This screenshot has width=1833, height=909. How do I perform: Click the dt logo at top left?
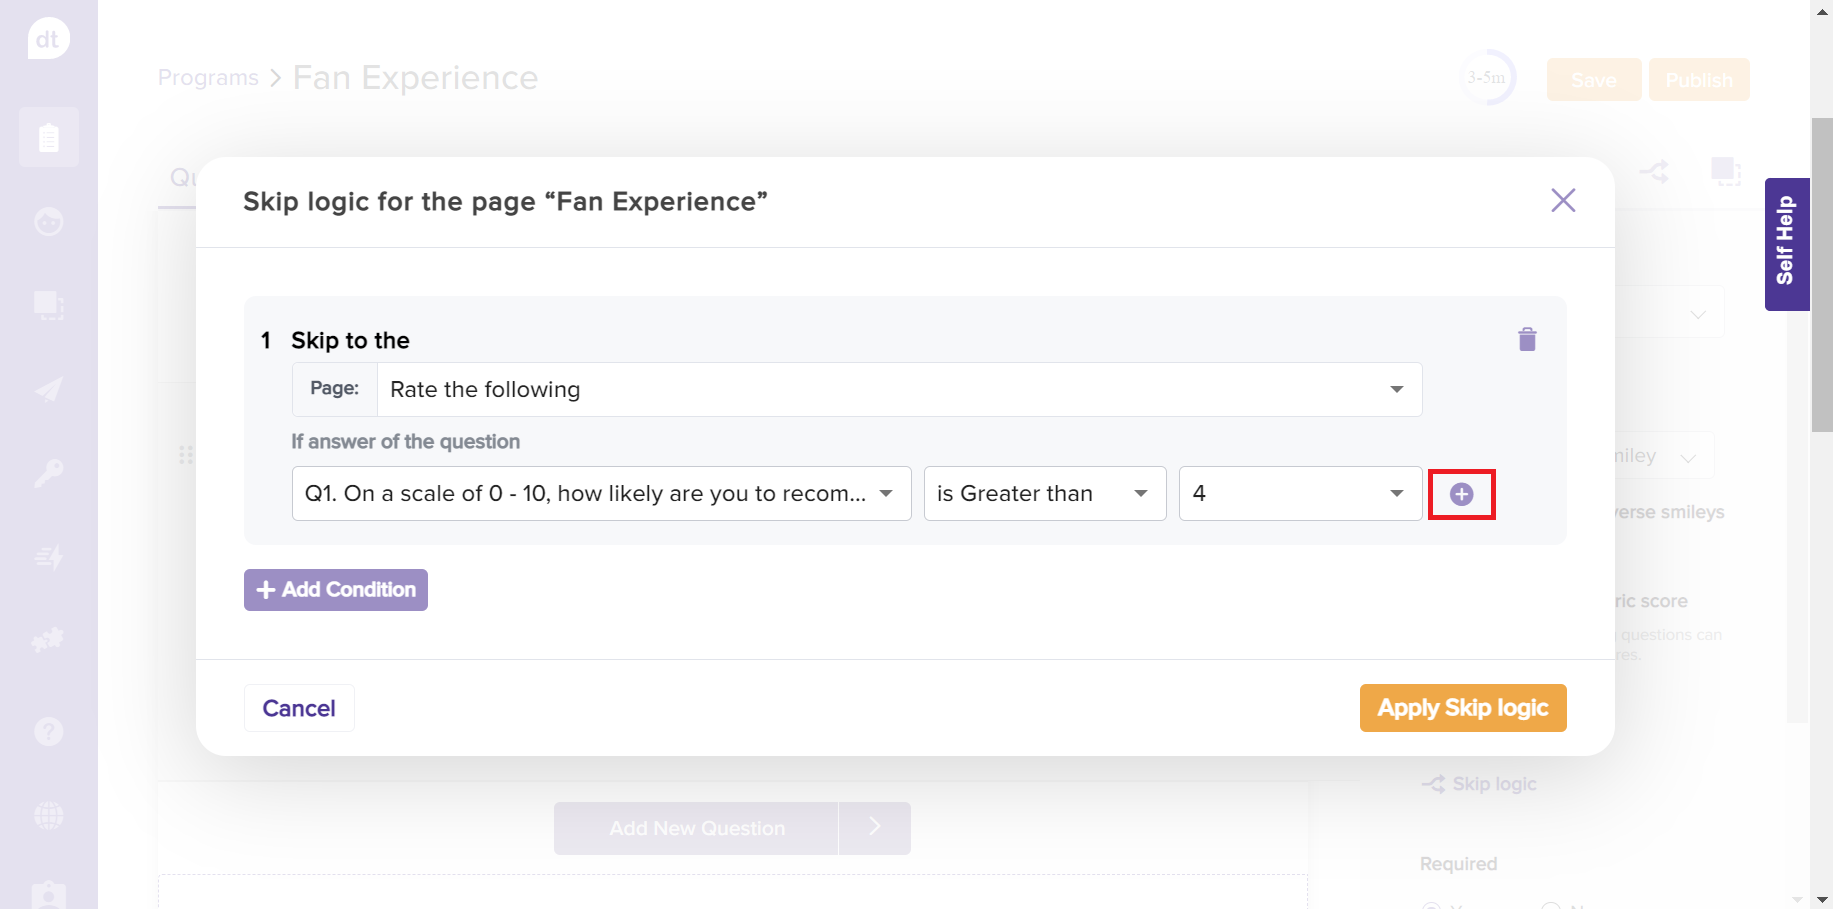48,39
